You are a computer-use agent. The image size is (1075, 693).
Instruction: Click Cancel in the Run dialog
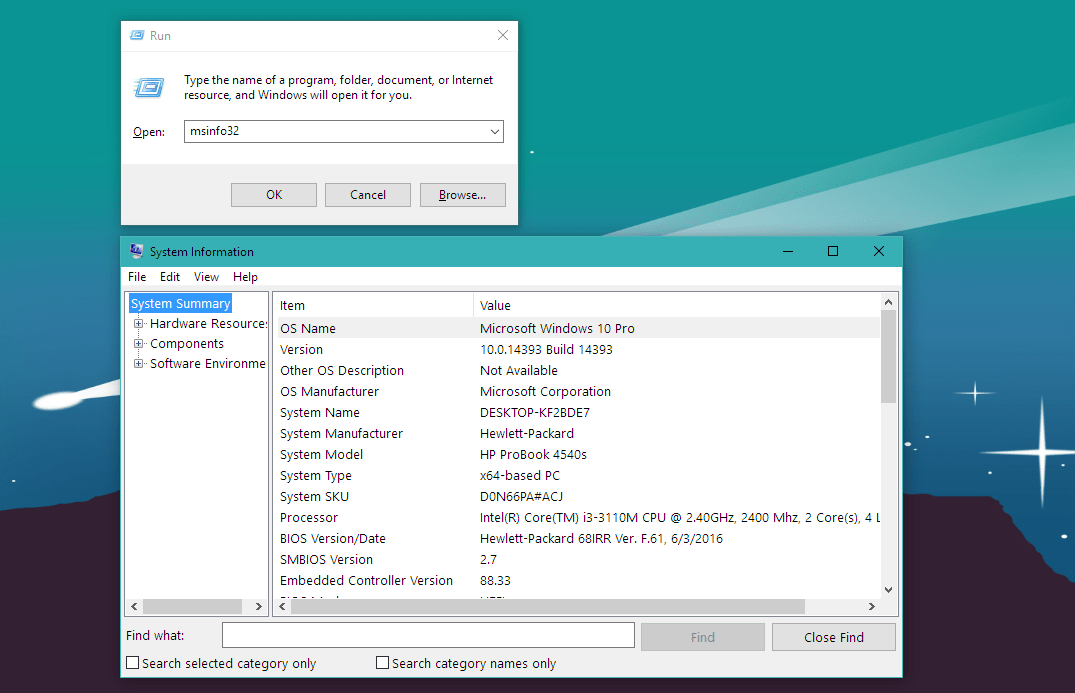(367, 195)
